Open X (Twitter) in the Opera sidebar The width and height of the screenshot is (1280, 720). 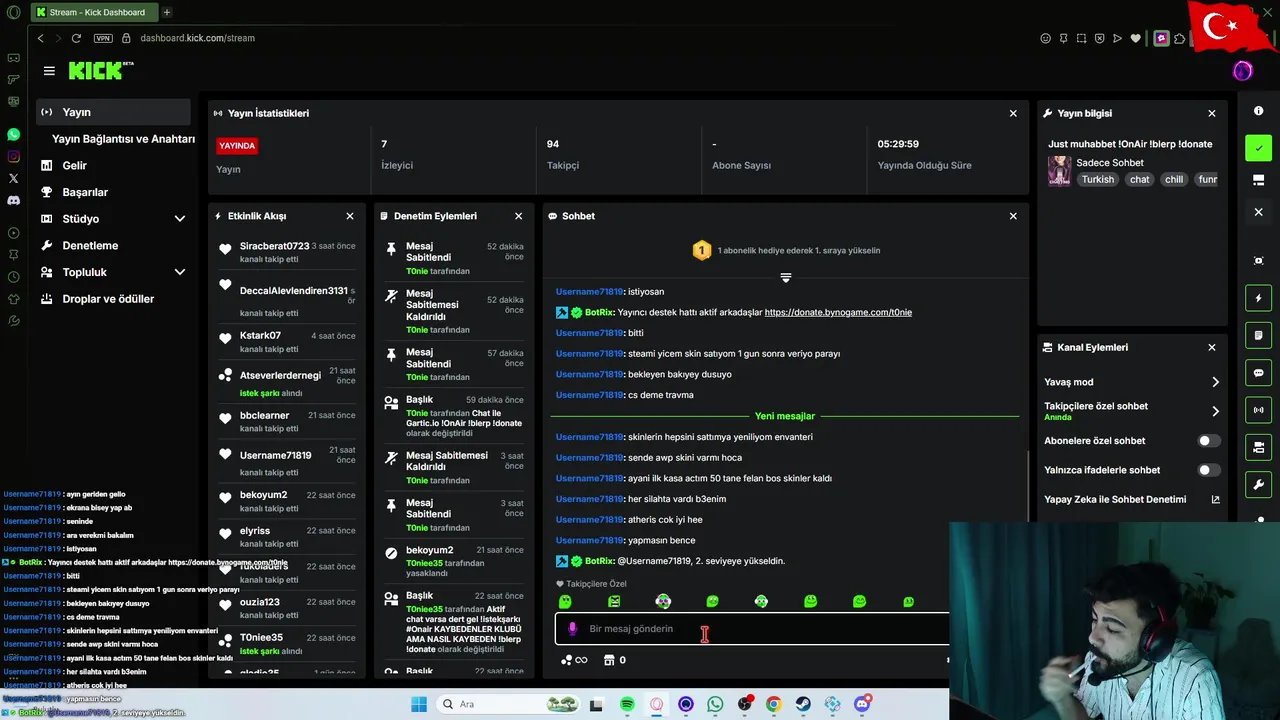[x=13, y=178]
